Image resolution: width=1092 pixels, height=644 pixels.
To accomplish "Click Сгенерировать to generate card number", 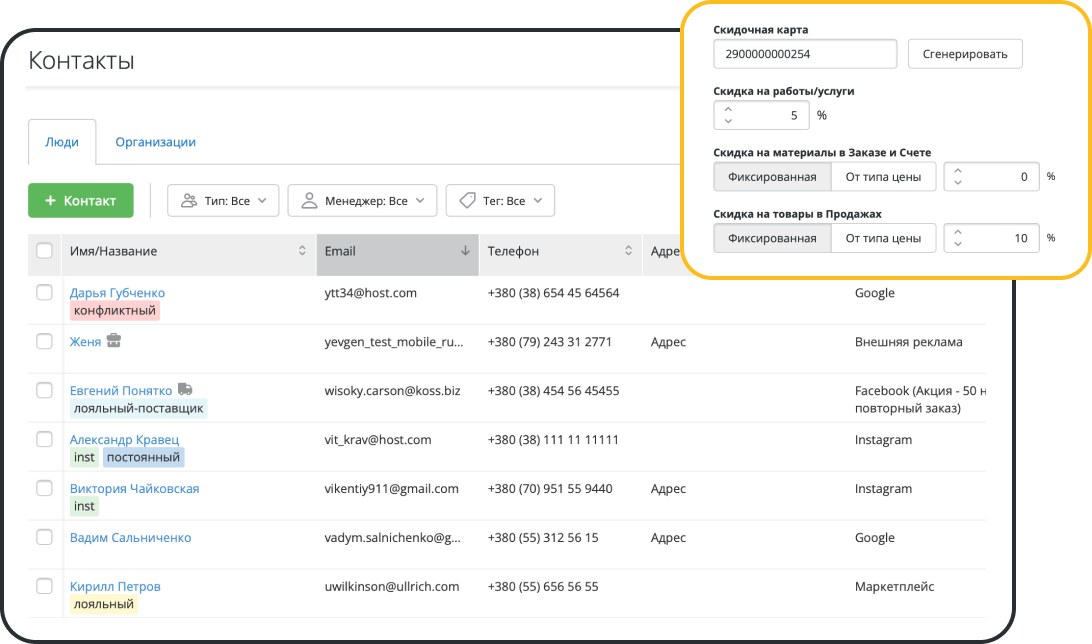I will click(964, 54).
